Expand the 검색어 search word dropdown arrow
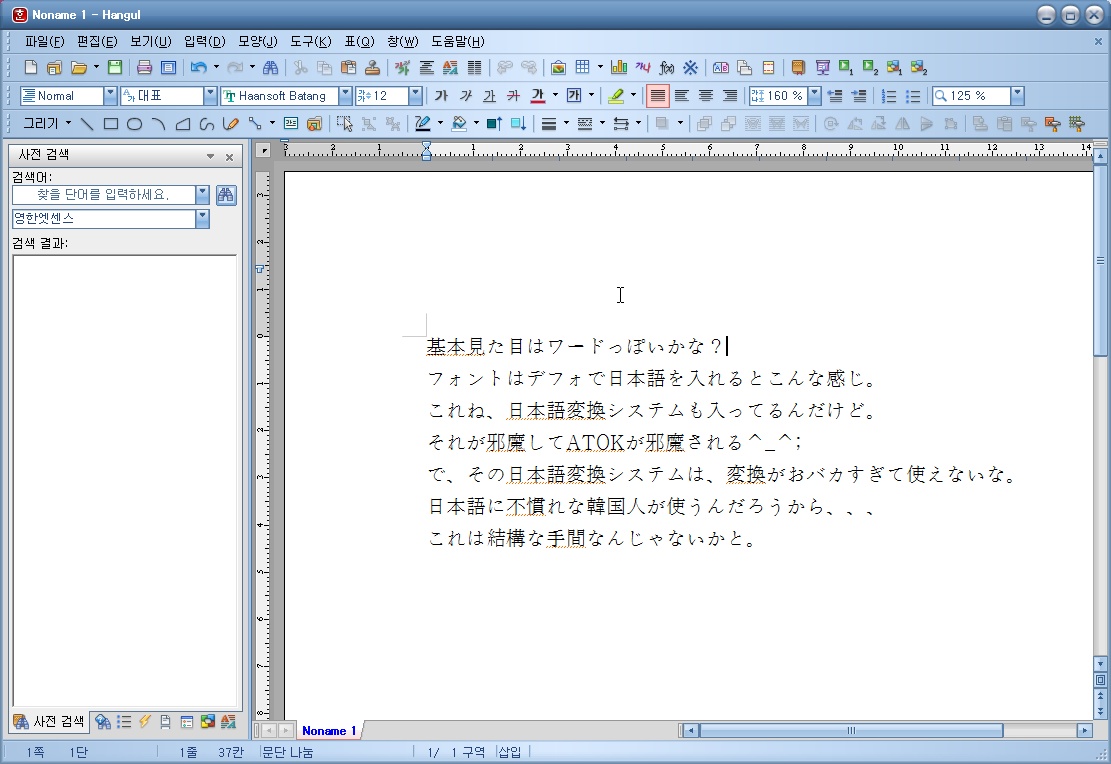Viewport: 1111px width, 764px height. [202, 194]
